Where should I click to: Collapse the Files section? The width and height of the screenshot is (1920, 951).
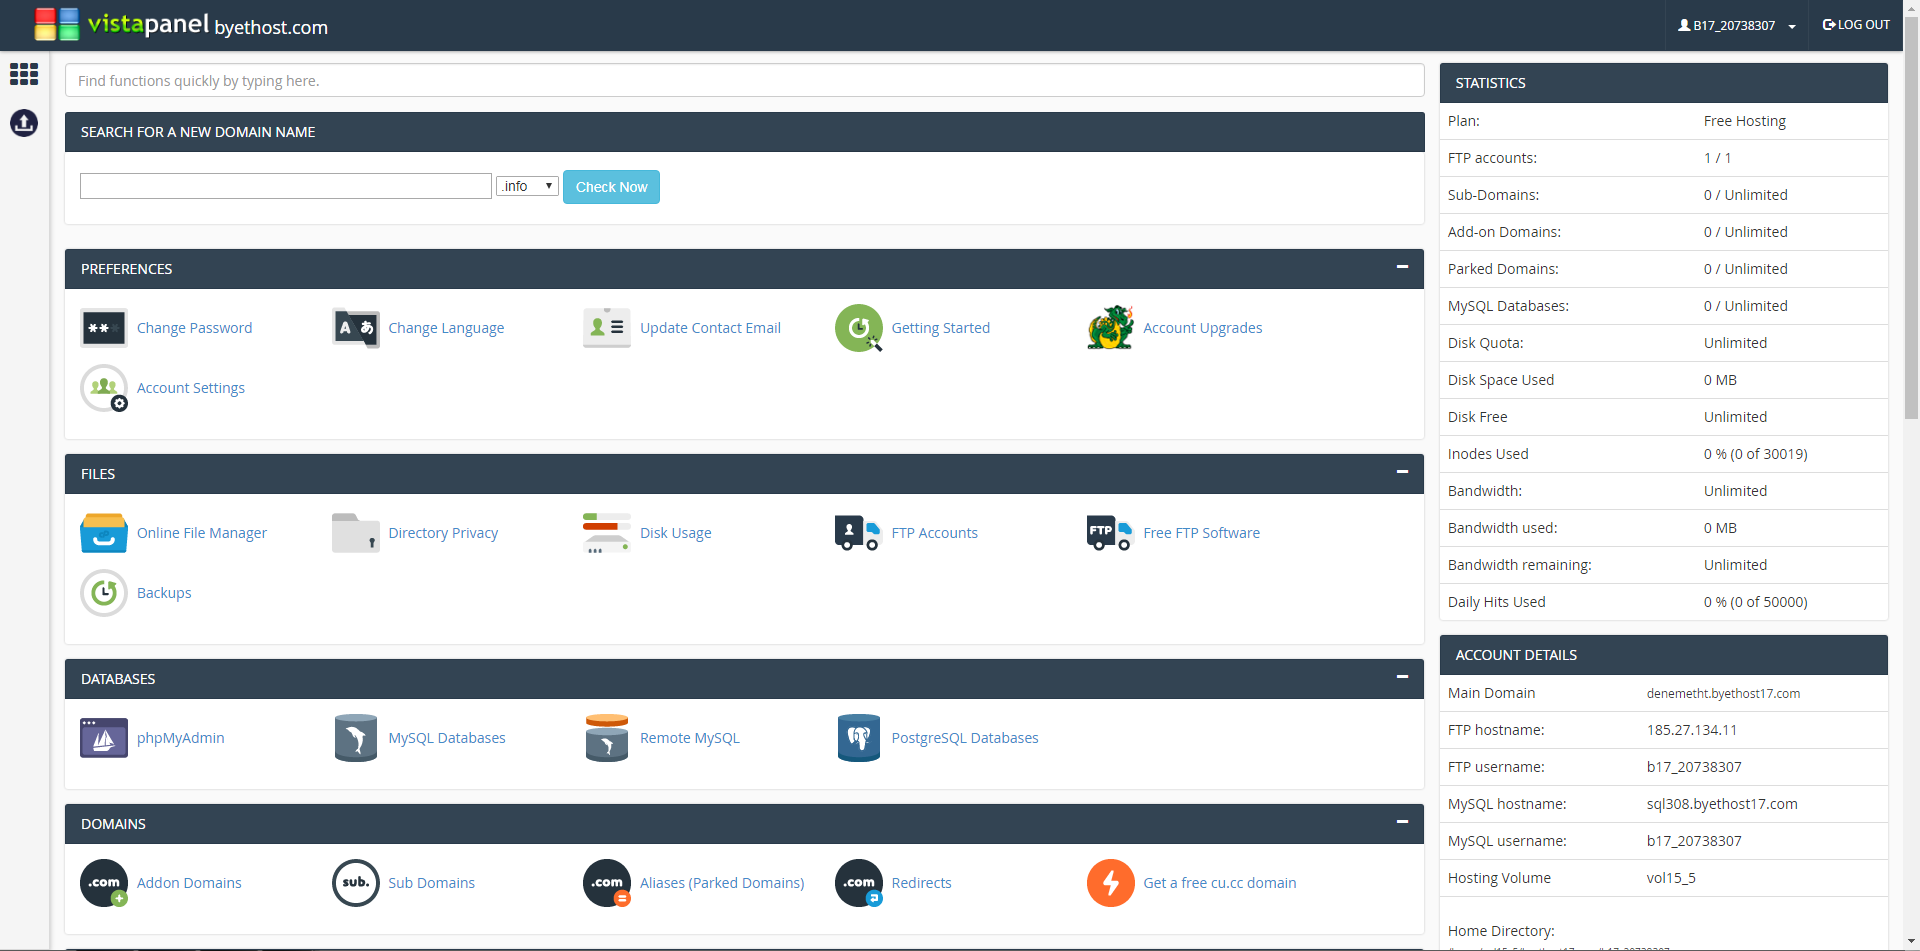click(x=1402, y=472)
